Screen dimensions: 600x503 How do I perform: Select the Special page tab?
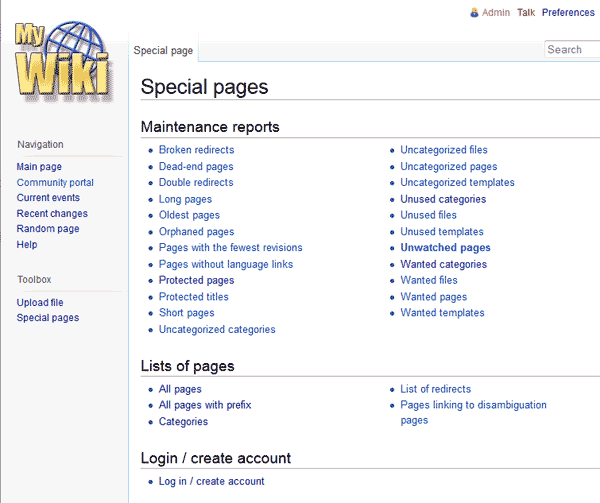(x=164, y=50)
